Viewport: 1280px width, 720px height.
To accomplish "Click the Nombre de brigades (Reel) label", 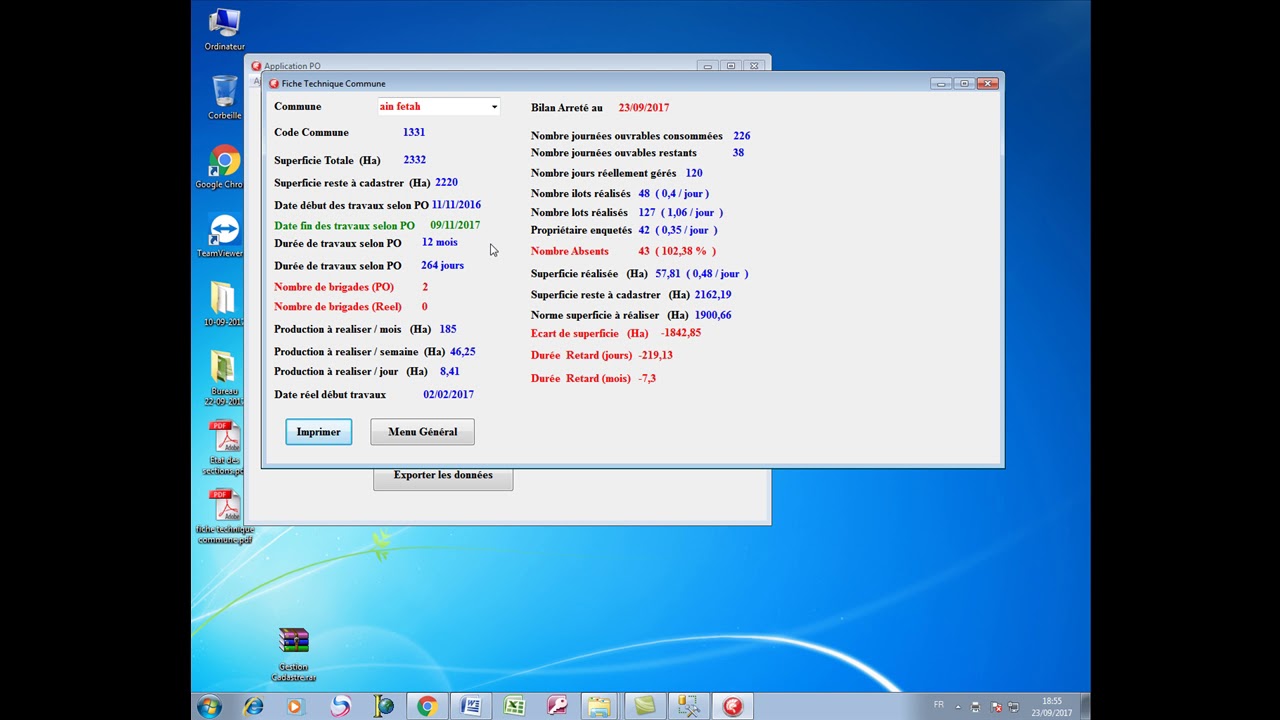I will click(x=337, y=307).
